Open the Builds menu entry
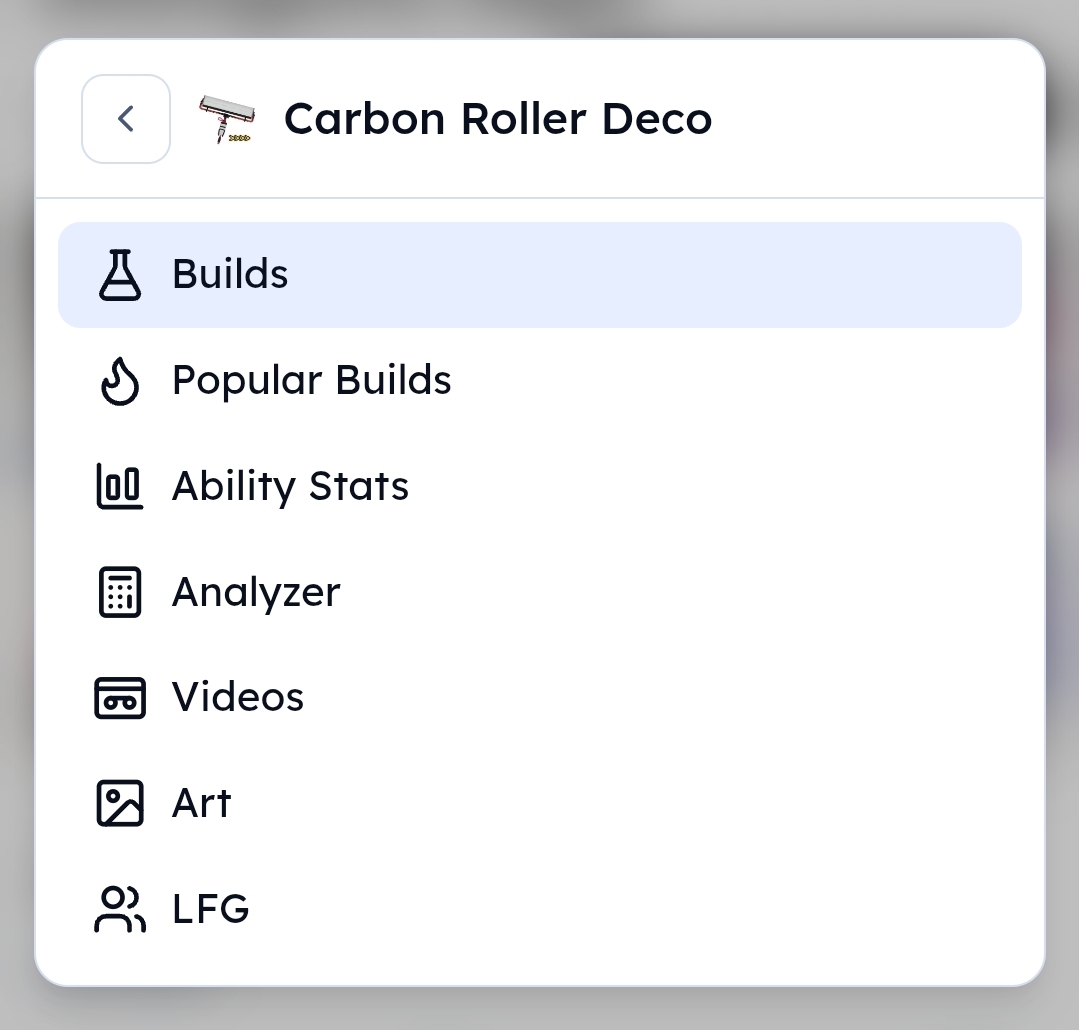The image size is (1079, 1030). (540, 275)
